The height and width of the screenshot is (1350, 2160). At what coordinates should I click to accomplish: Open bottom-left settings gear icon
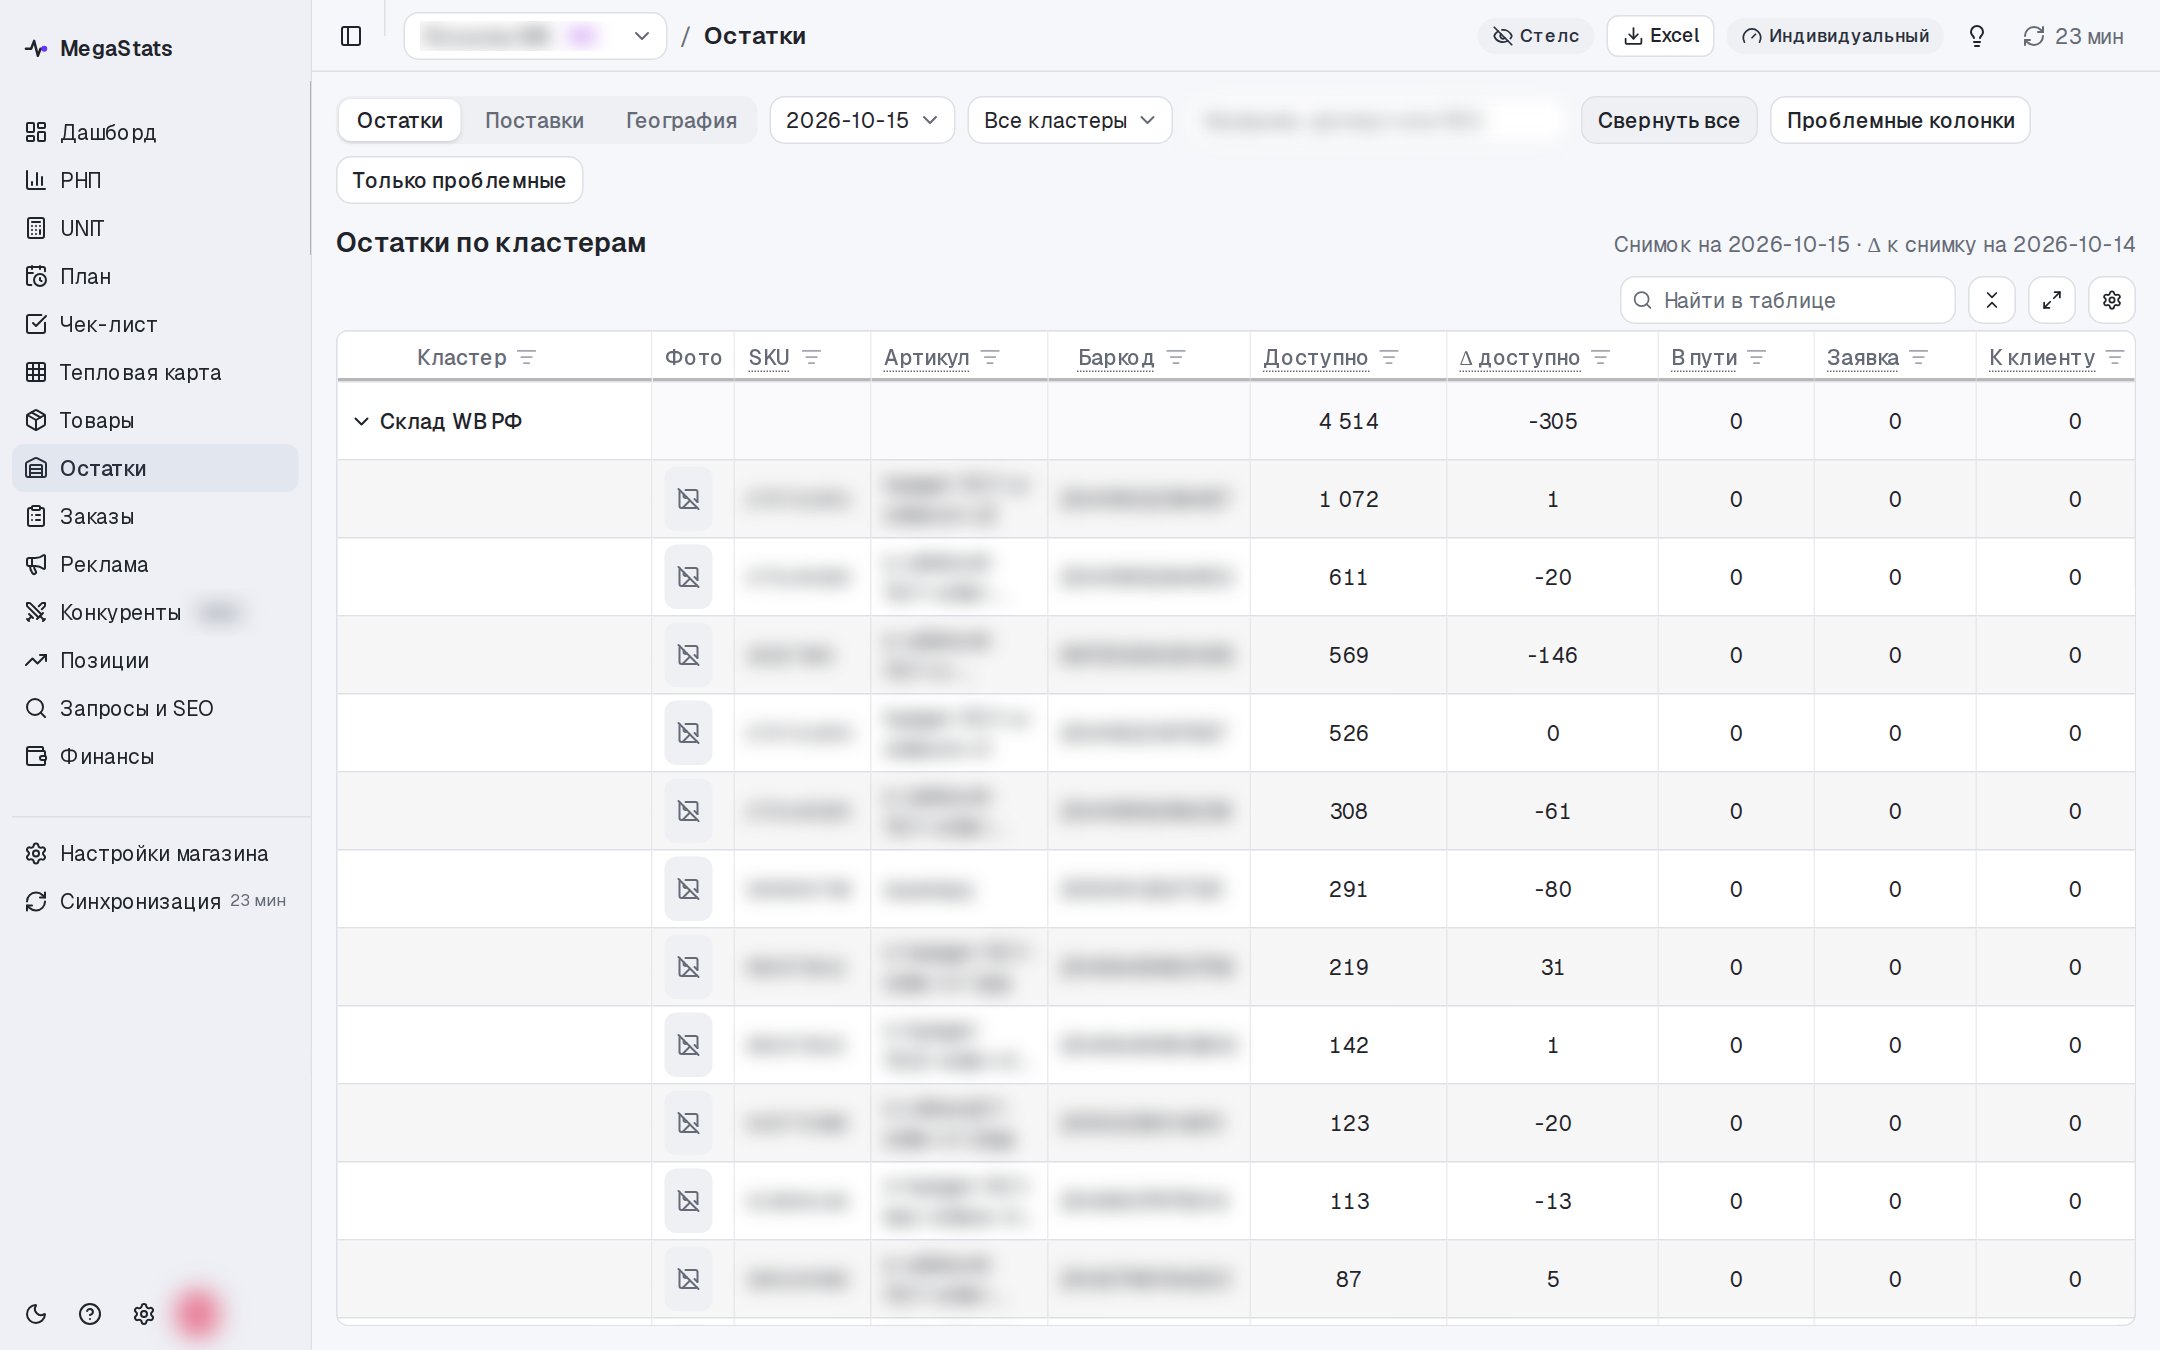[144, 1314]
